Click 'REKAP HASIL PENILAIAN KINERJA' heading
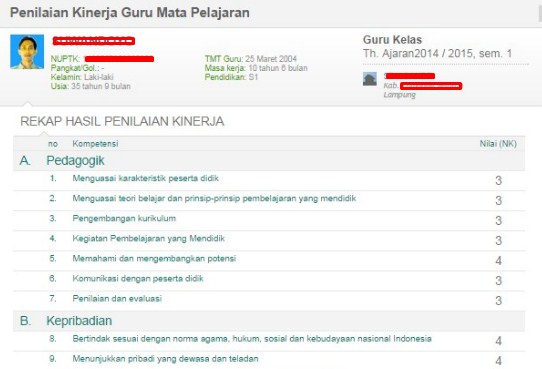Screen dimensions: 542x369 (122, 121)
